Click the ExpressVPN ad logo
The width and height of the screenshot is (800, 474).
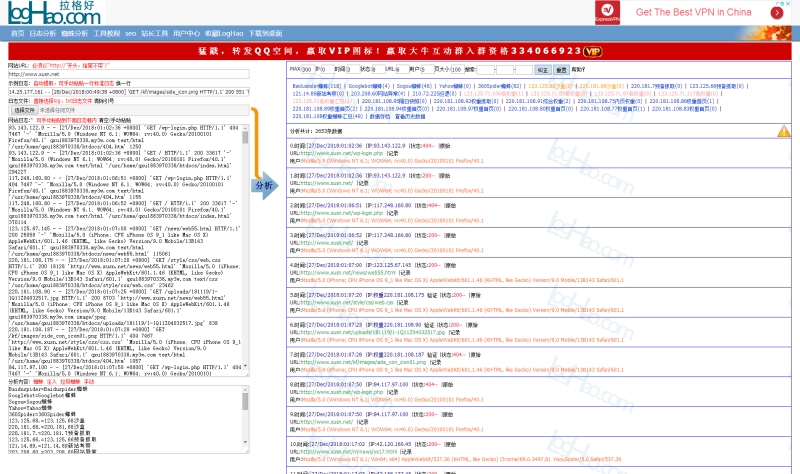coord(607,13)
